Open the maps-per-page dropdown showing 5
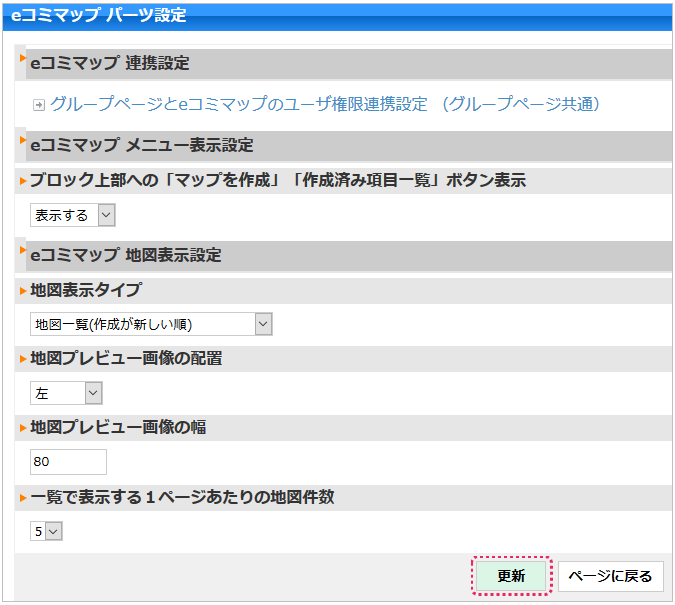Image resolution: width=675 pixels, height=605 pixels. tap(46, 532)
